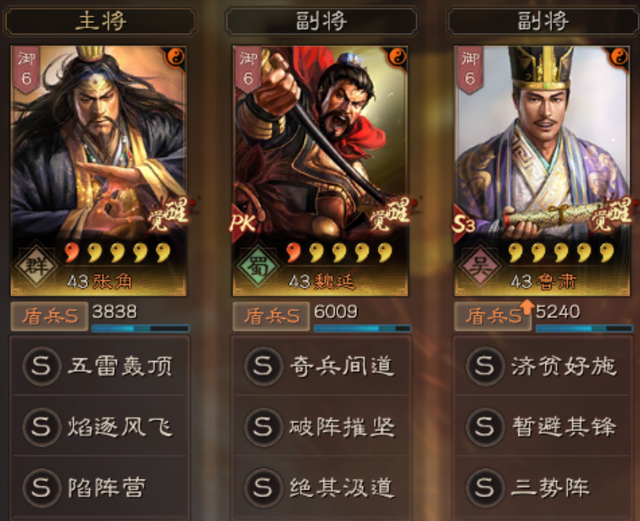Image resolution: width=640 pixels, height=521 pixels.
Task: Click the troop upgrade arrow beside 5240
Action: coord(527,307)
